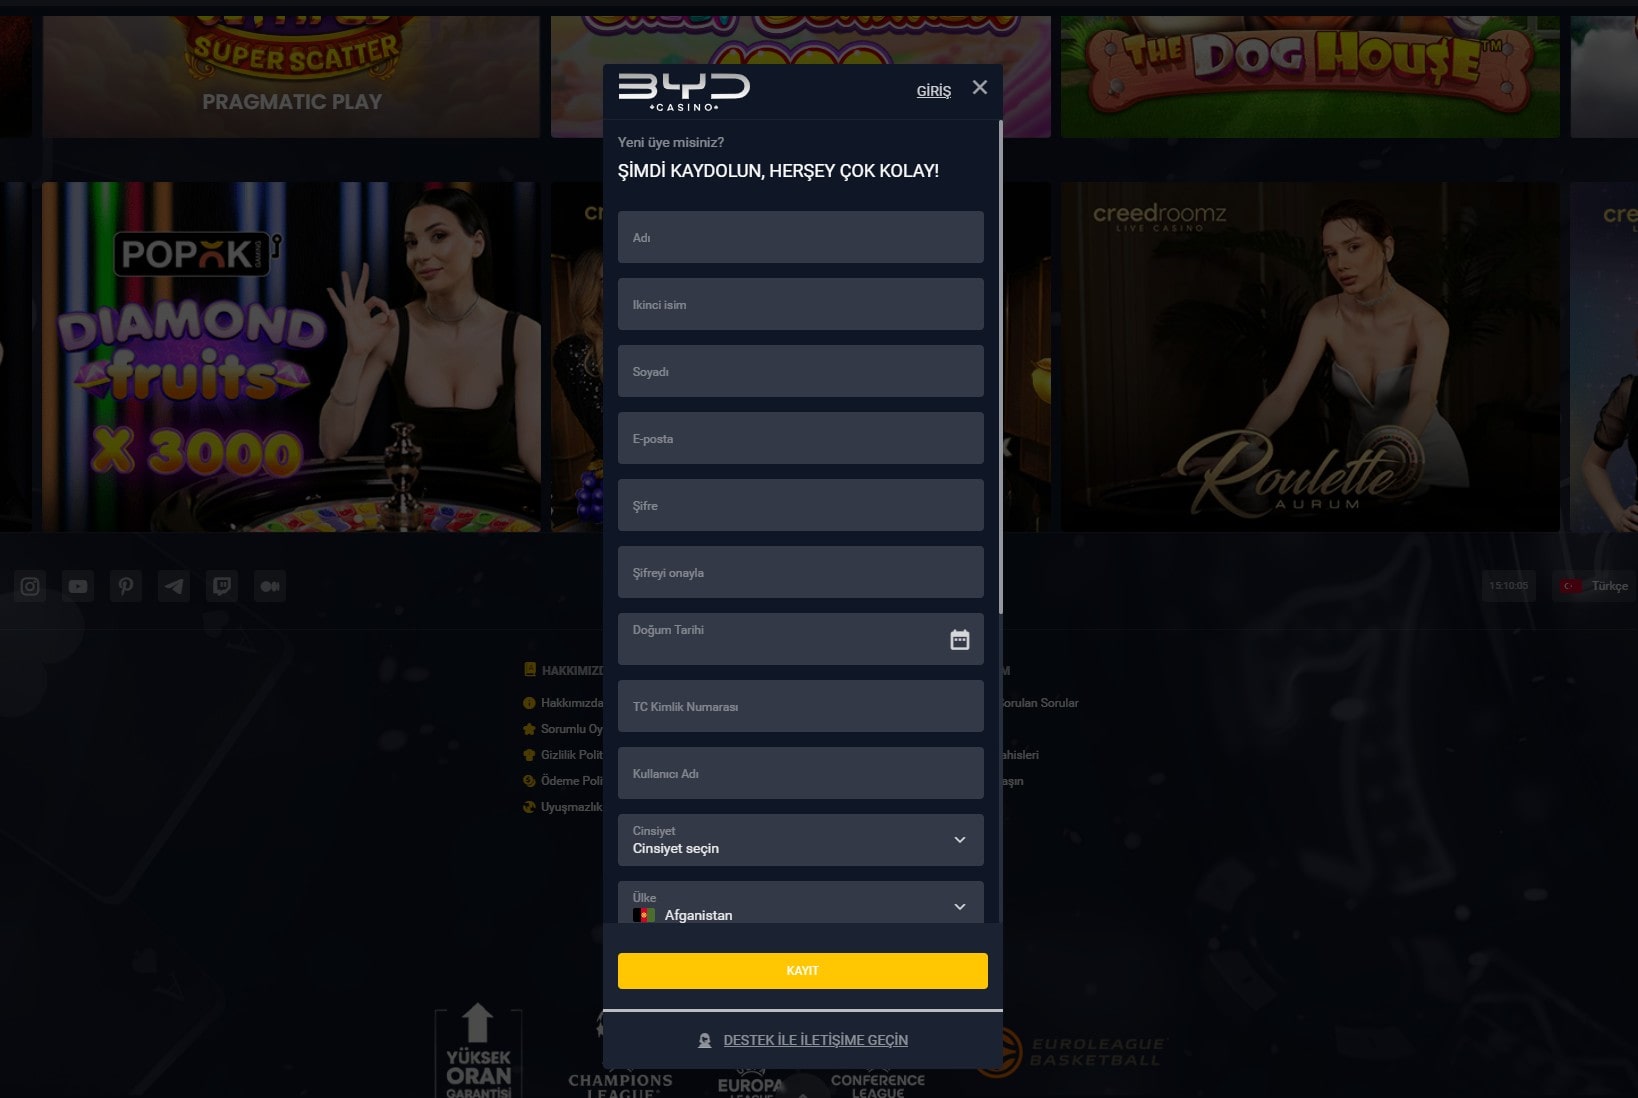This screenshot has height=1098, width=1638.
Task: Open the Super Scatter Pragmatic Play thumbnail
Action: (291, 76)
